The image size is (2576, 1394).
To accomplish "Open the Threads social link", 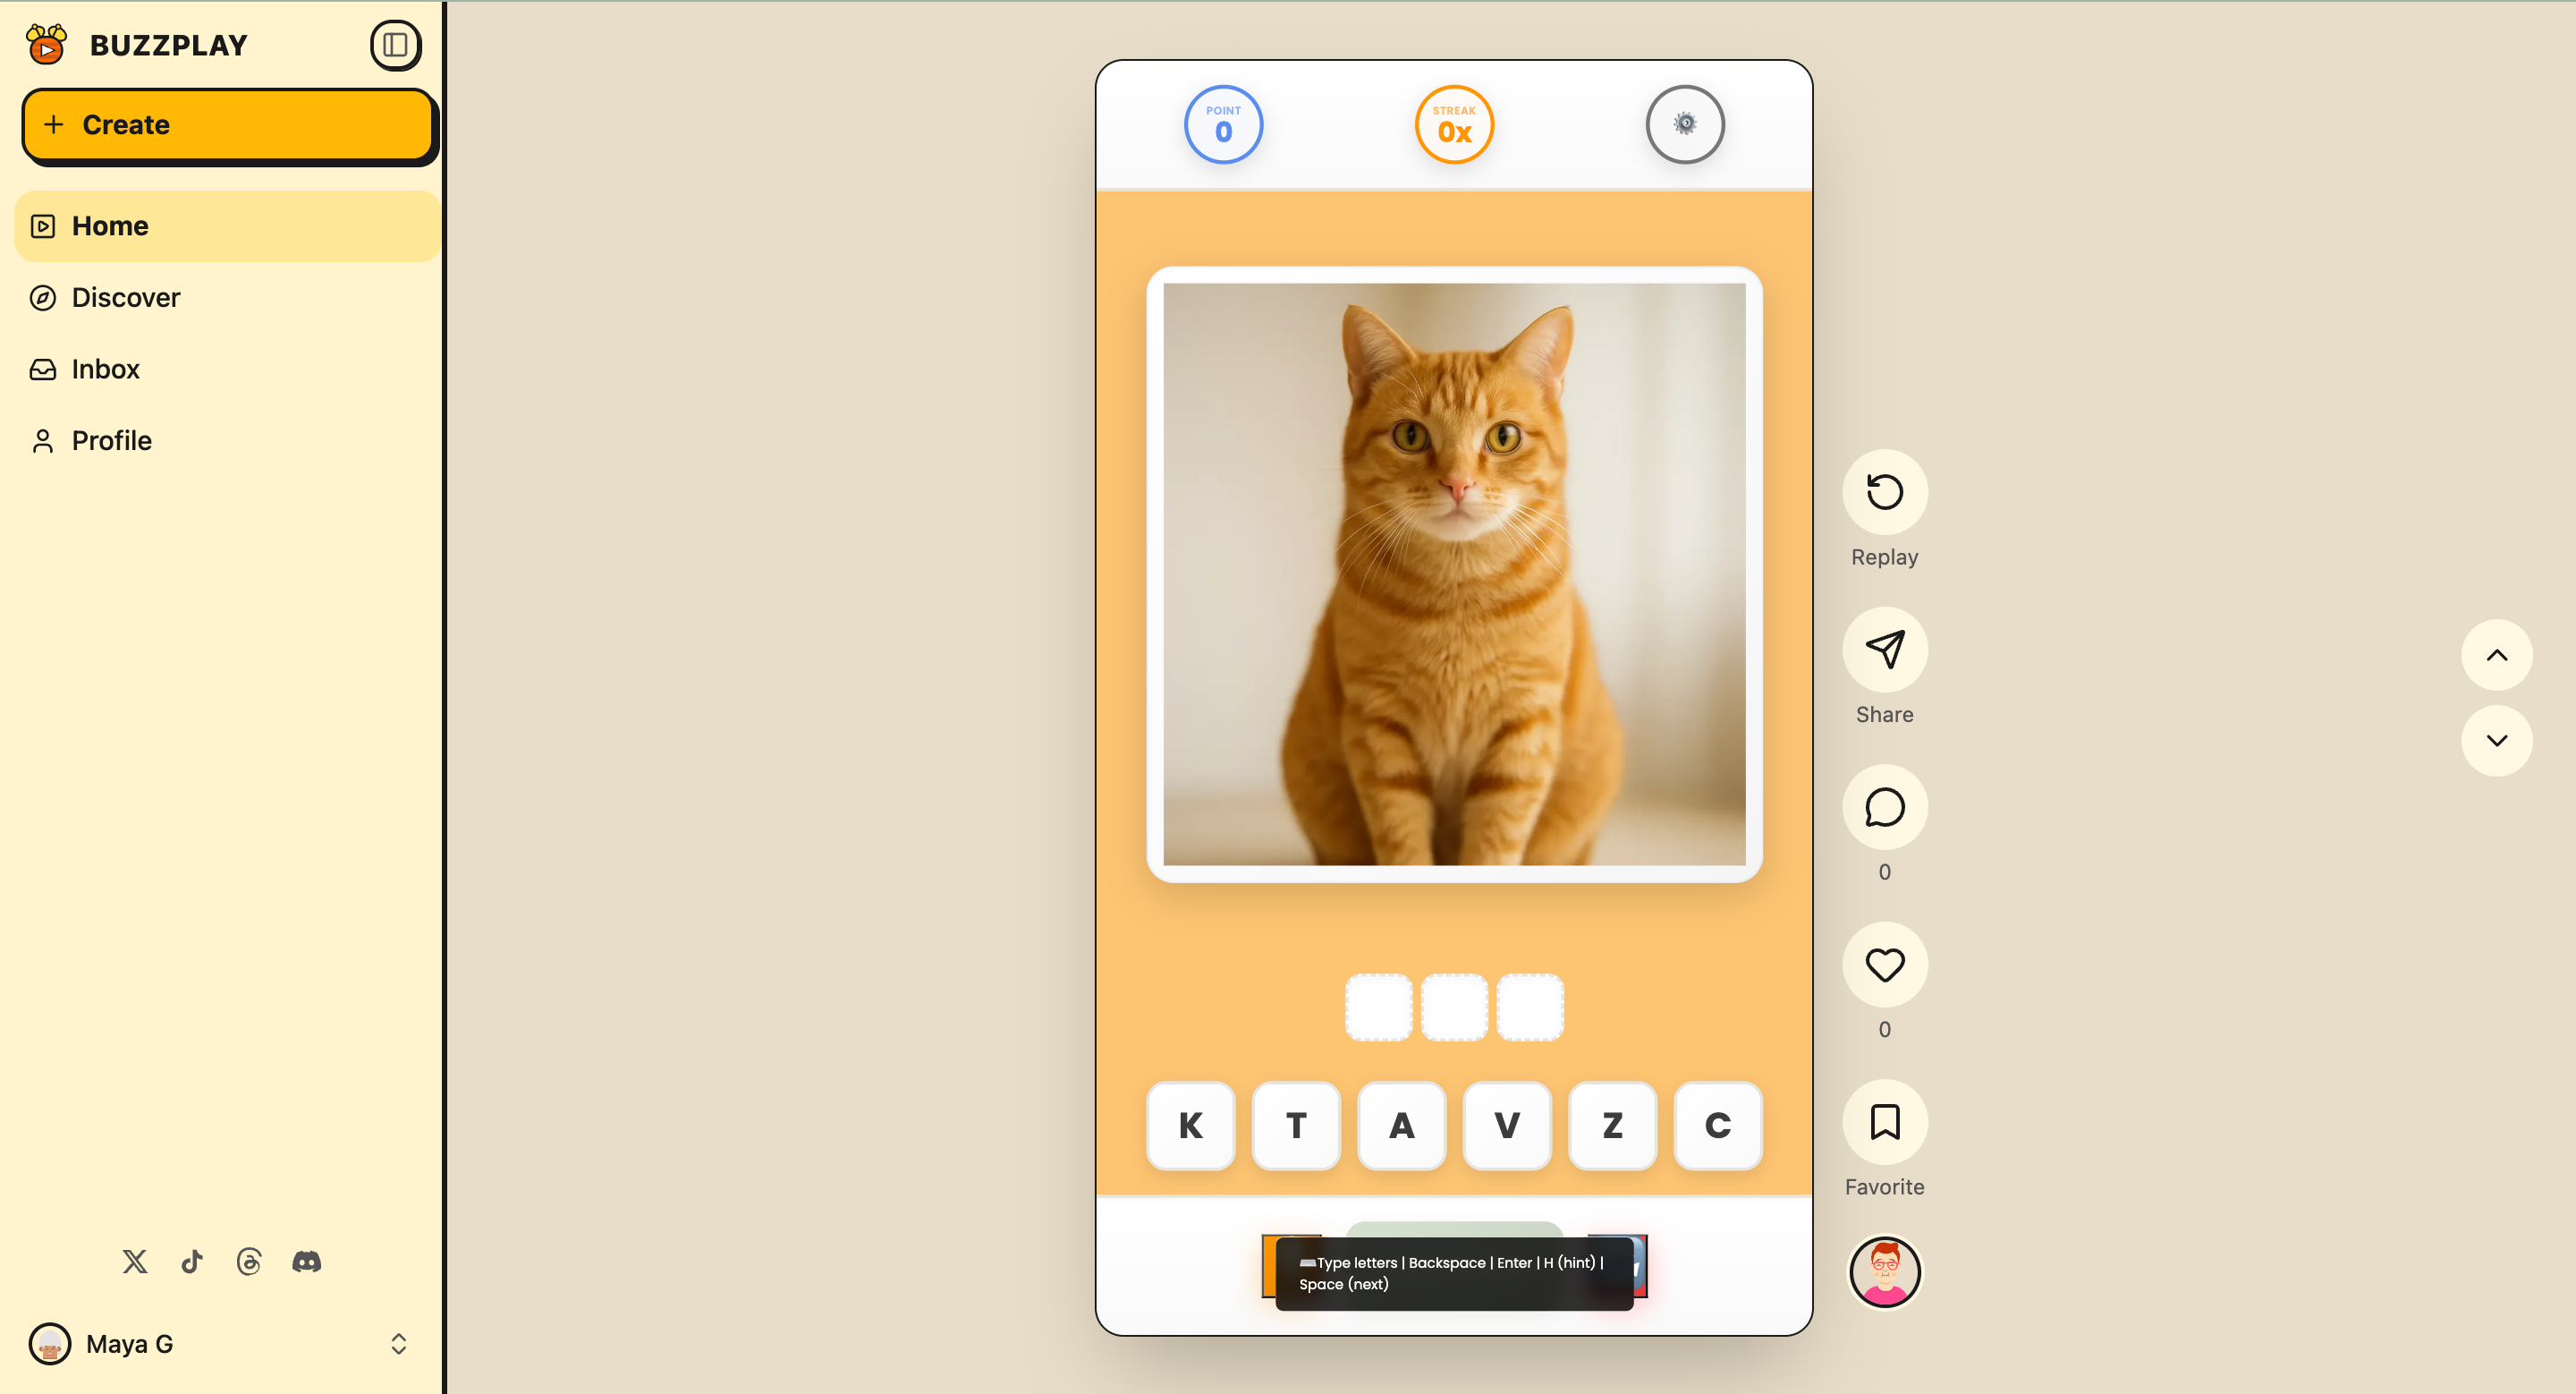I will (249, 1261).
